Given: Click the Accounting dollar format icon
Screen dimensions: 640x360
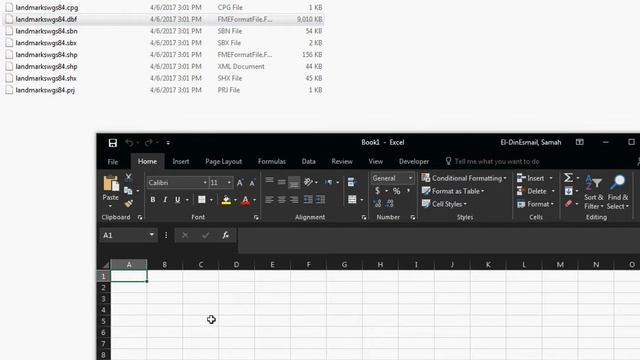Looking at the screenshot, I should (378, 191).
